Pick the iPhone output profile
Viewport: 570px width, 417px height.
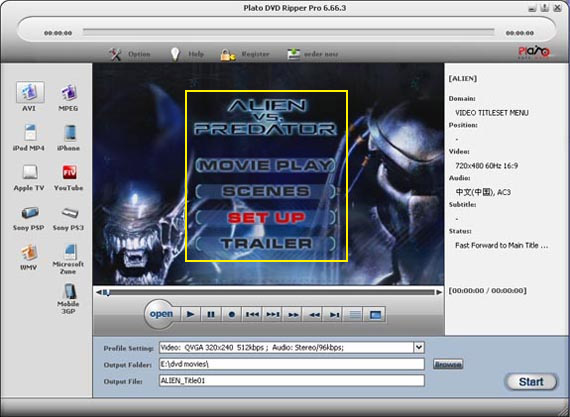69,132
